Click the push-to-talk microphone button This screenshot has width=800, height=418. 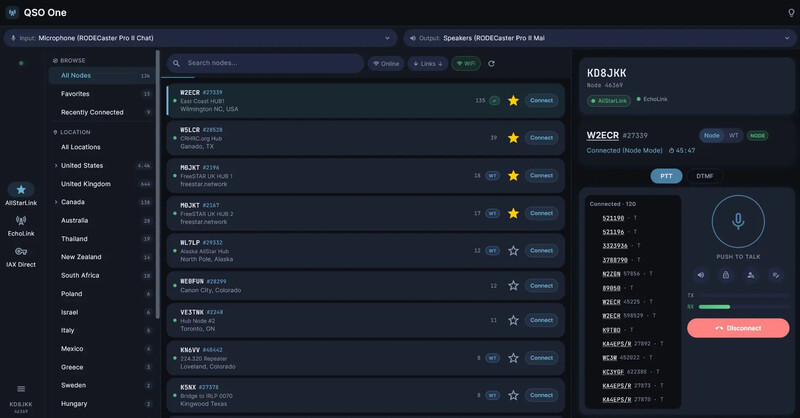pos(738,222)
